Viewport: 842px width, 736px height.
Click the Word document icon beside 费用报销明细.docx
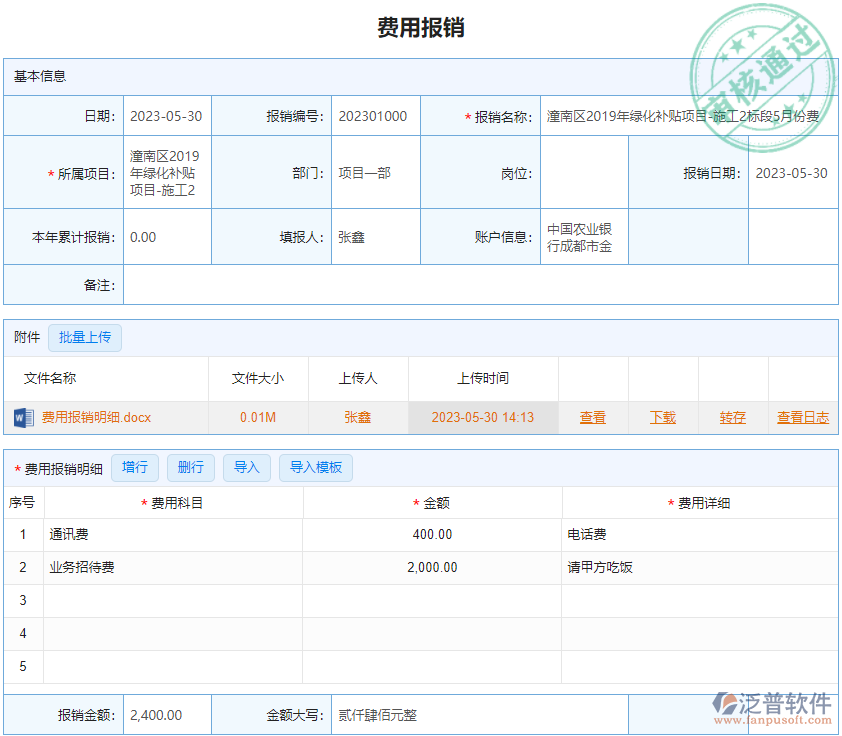pyautogui.click(x=23, y=417)
